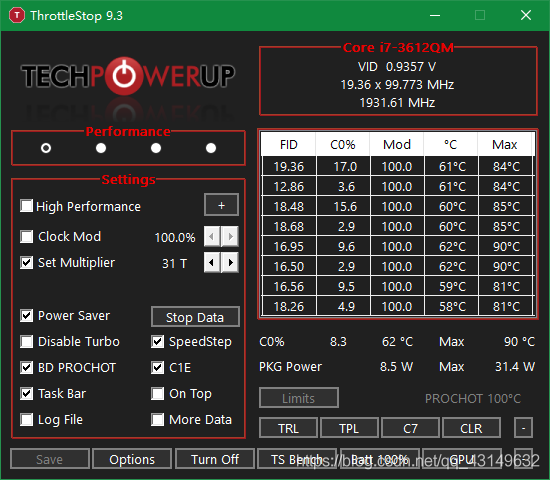The height and width of the screenshot is (480, 550).
Task: Click the FID column header
Action: click(x=288, y=145)
